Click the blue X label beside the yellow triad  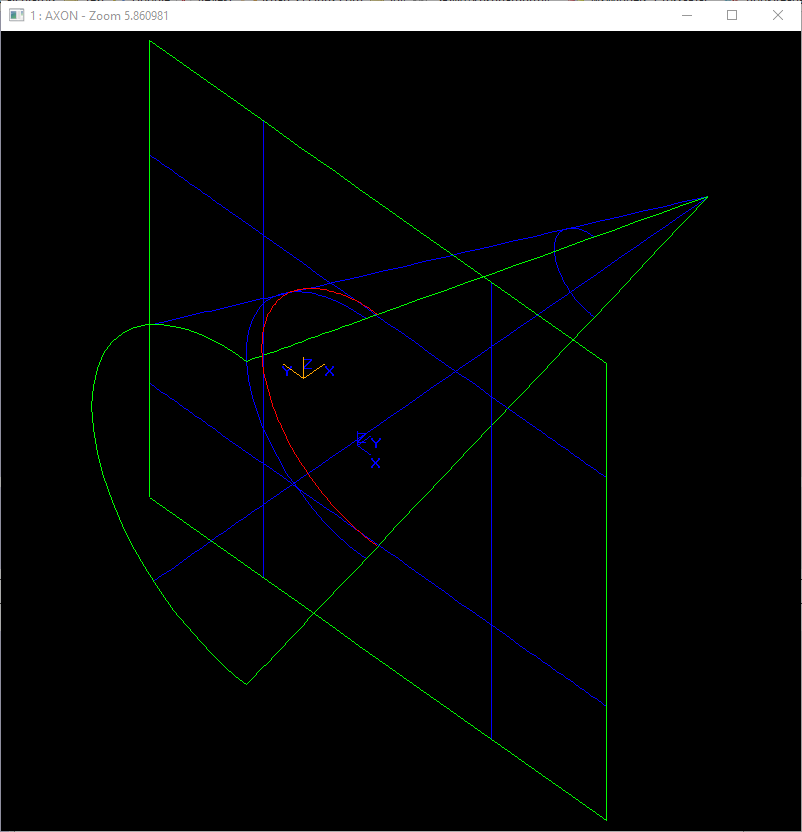(330, 371)
